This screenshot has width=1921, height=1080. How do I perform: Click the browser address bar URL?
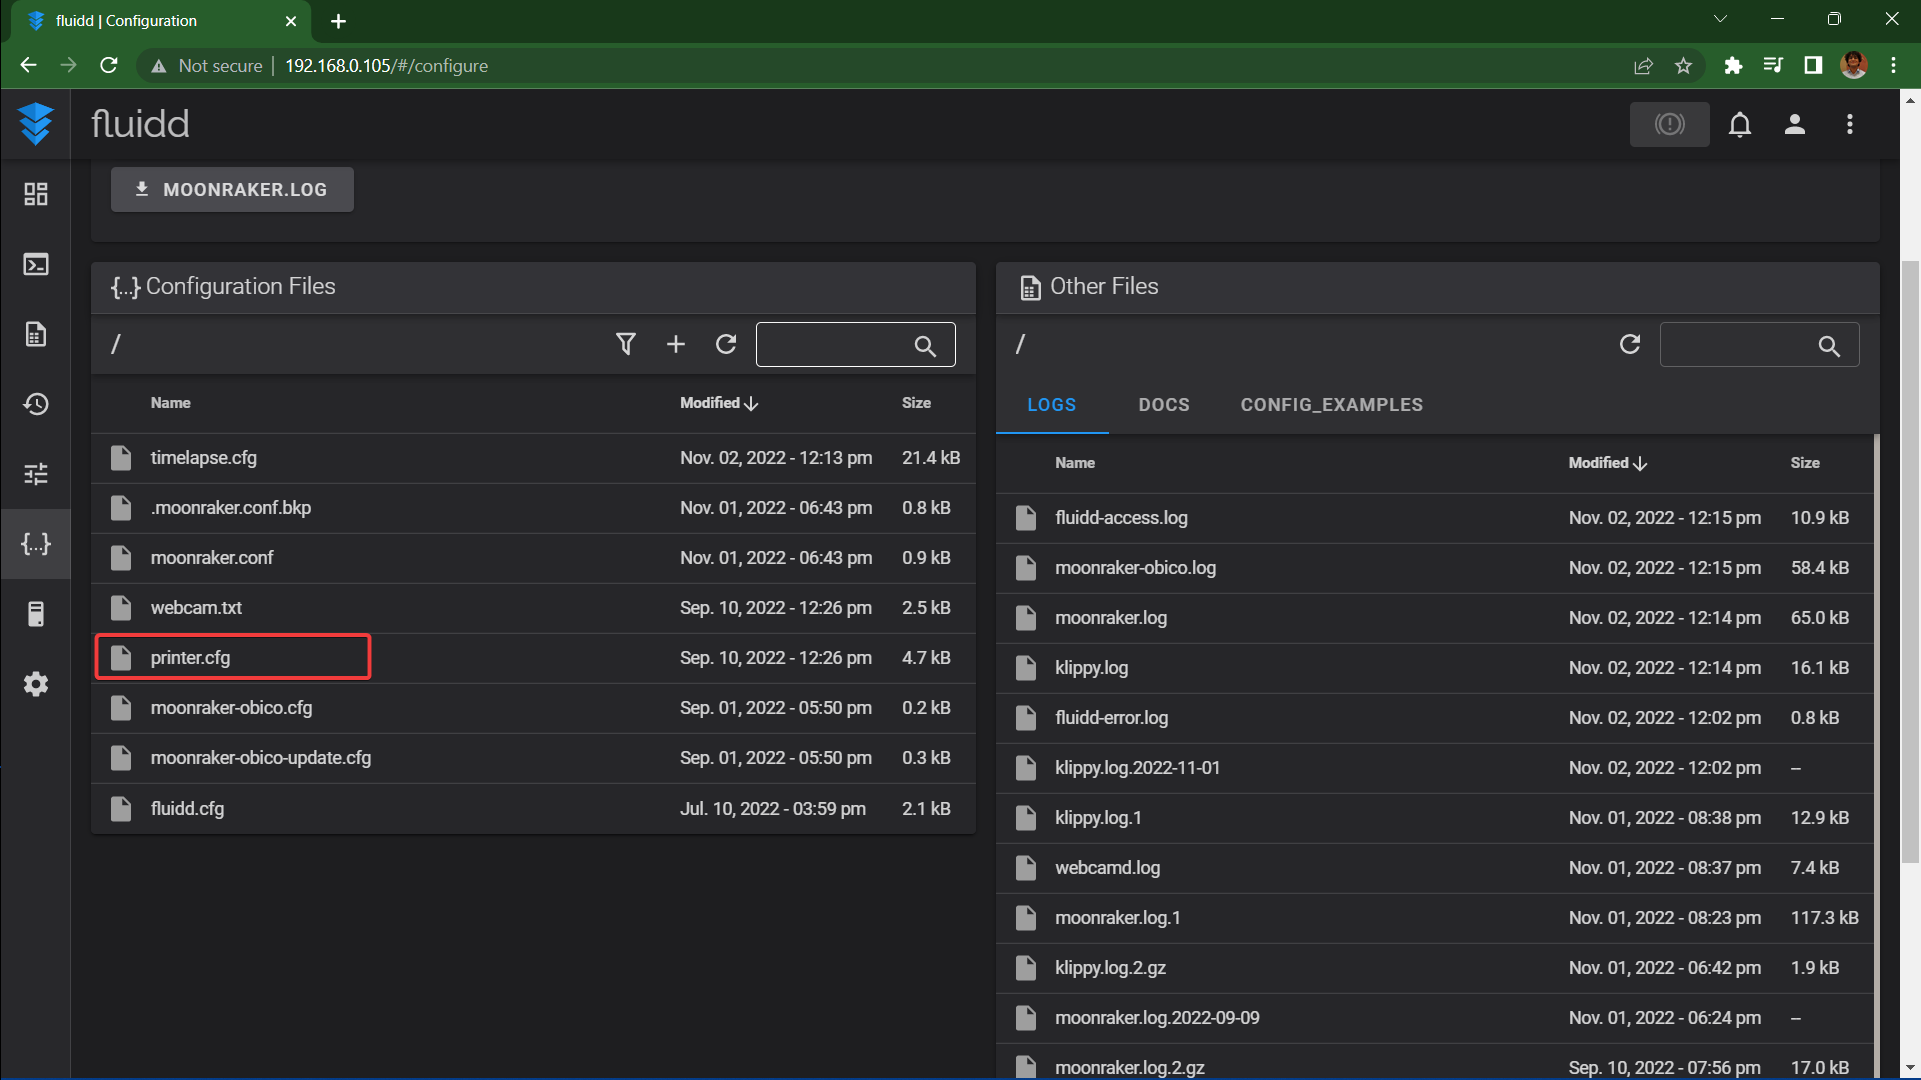click(386, 66)
